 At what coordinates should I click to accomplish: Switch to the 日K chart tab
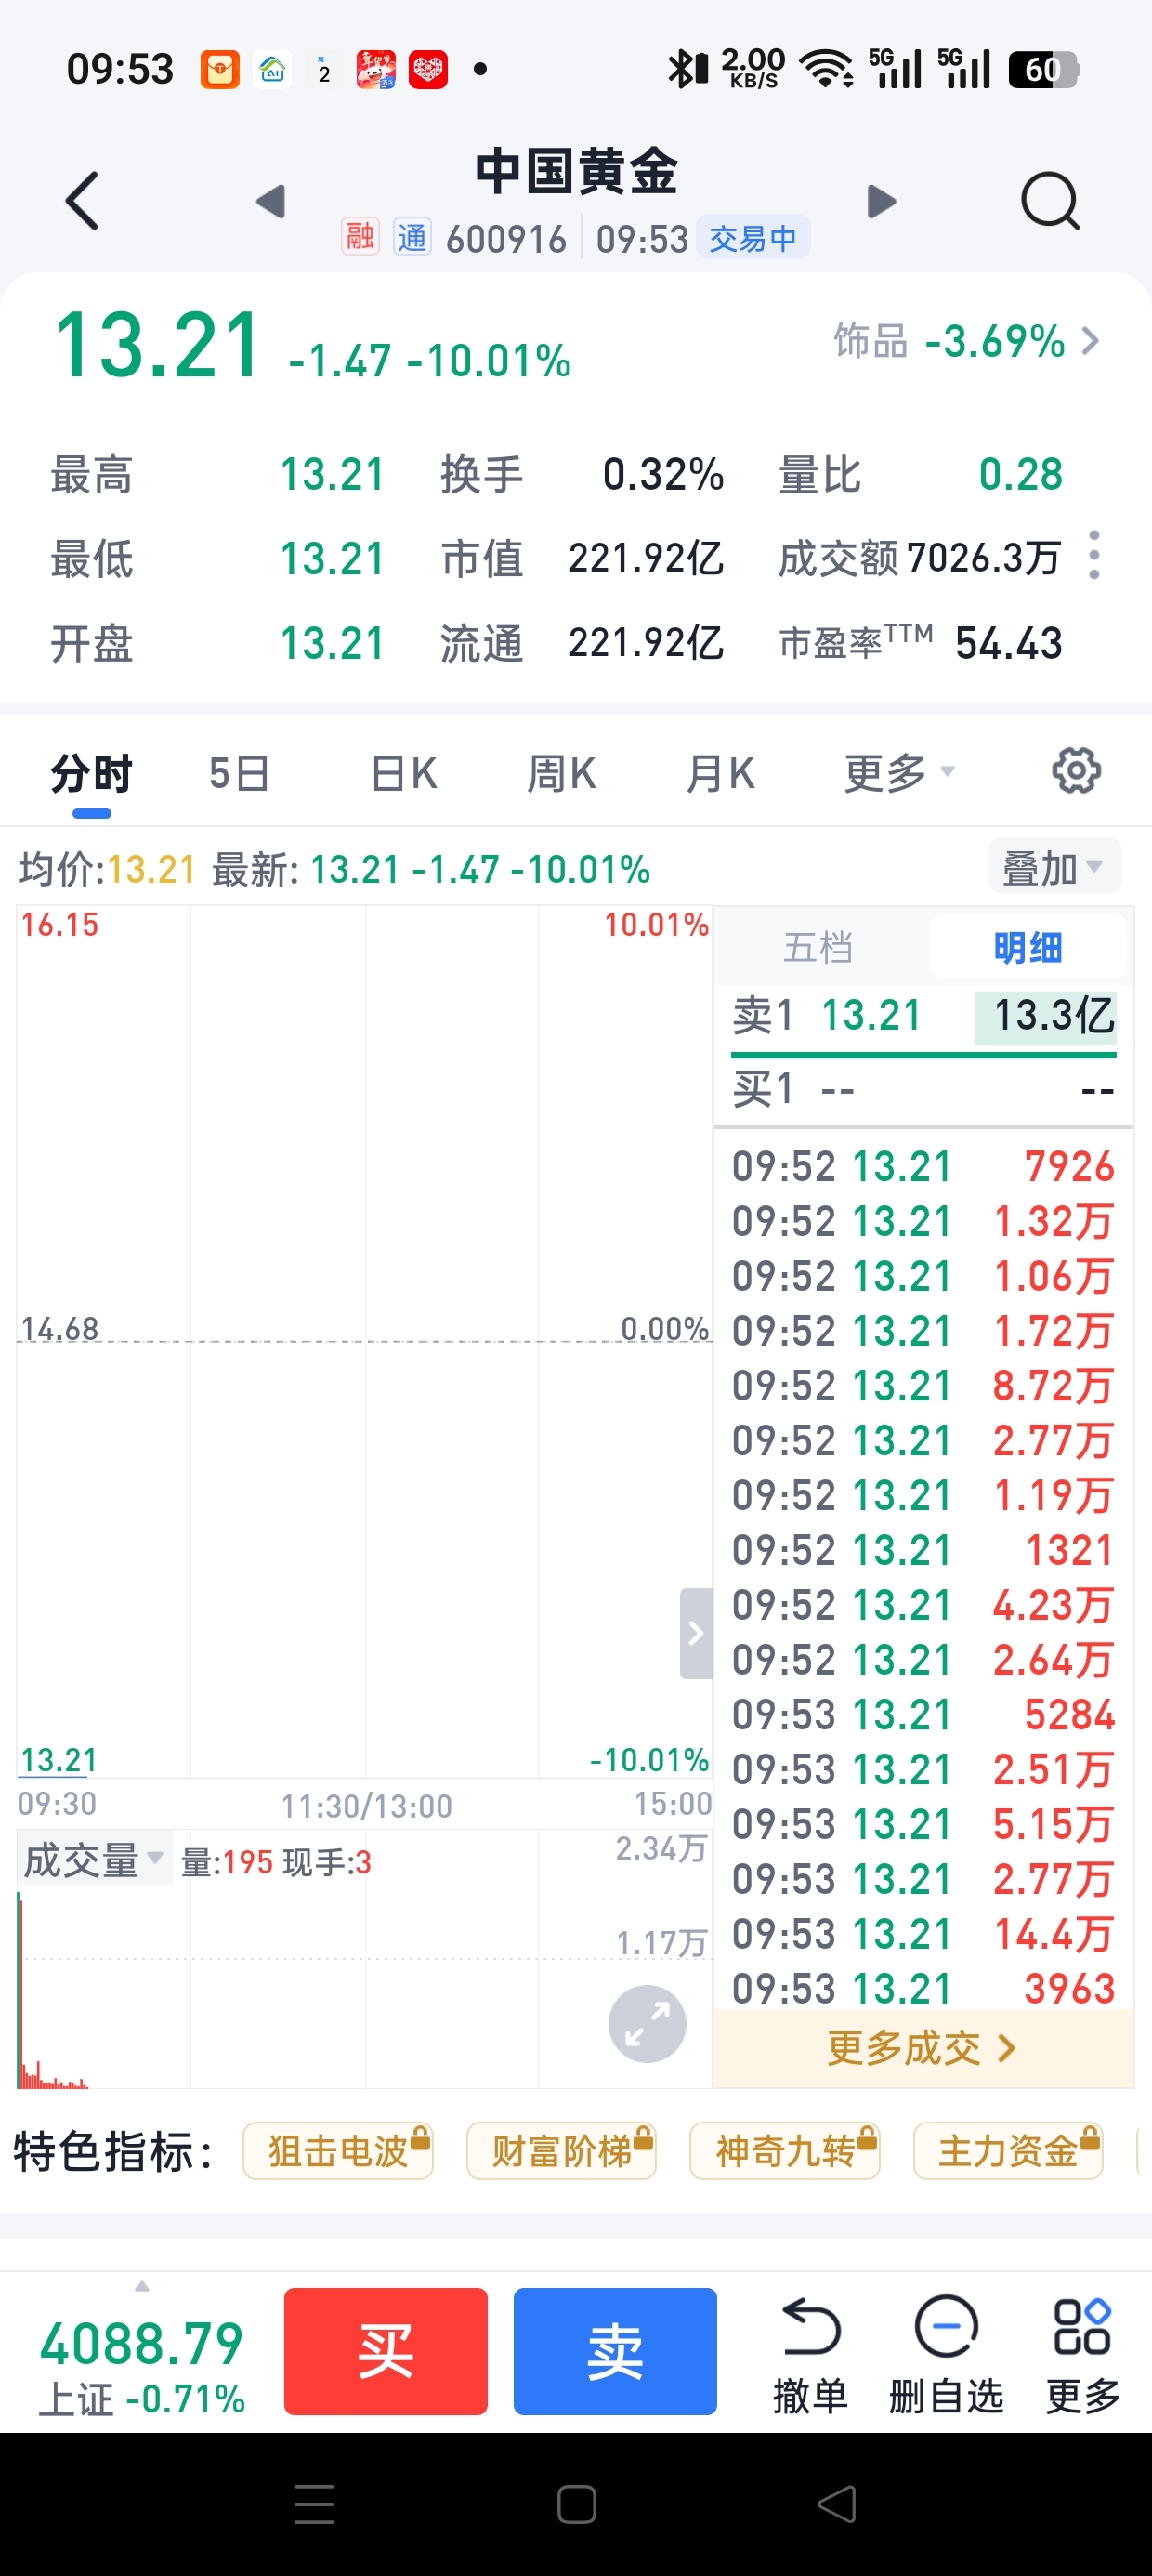pyautogui.click(x=404, y=775)
